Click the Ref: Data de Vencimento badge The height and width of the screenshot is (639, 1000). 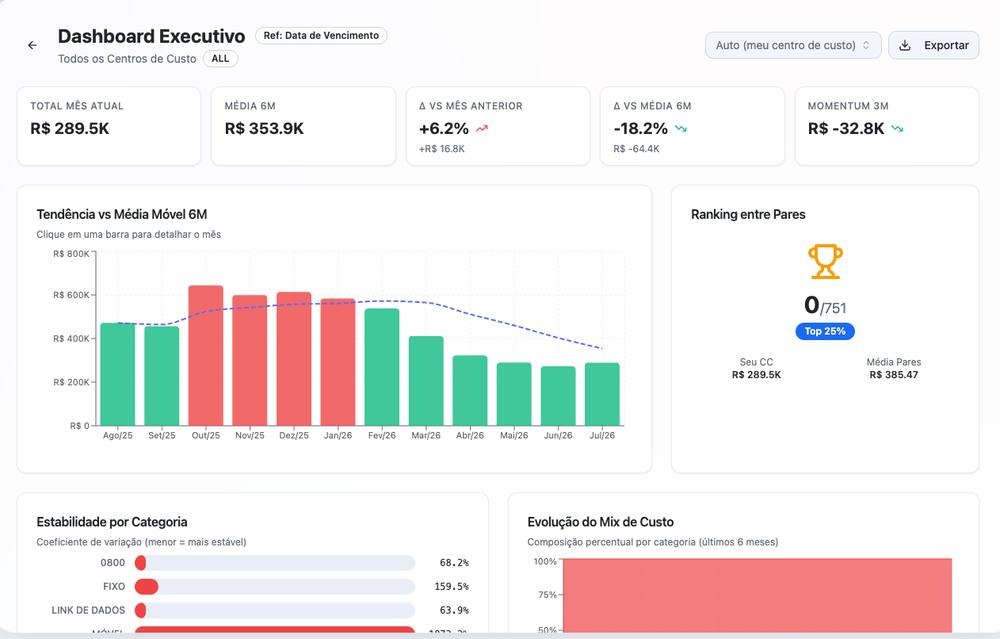click(x=321, y=36)
